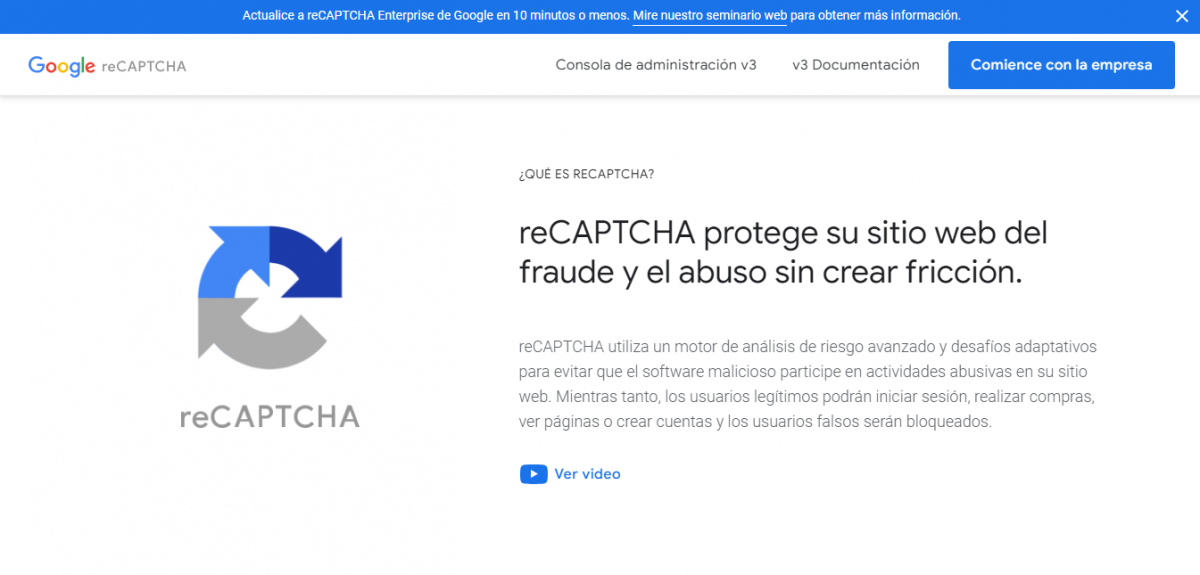Close the blue announcement banner

click(1181, 16)
